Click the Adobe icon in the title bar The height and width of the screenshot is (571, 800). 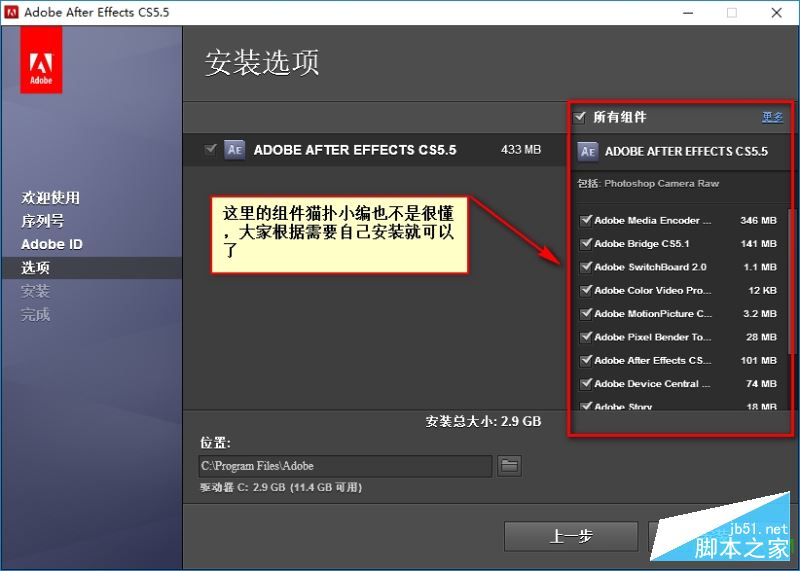pyautogui.click(x=11, y=12)
